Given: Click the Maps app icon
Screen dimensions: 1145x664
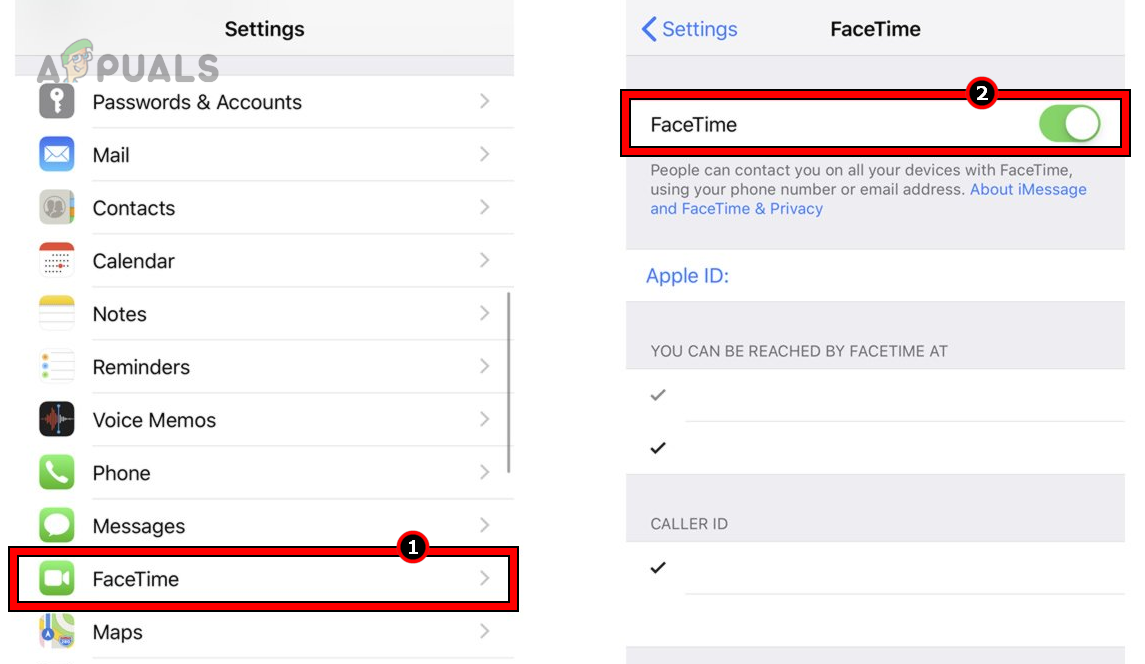Looking at the screenshot, I should click(56, 631).
